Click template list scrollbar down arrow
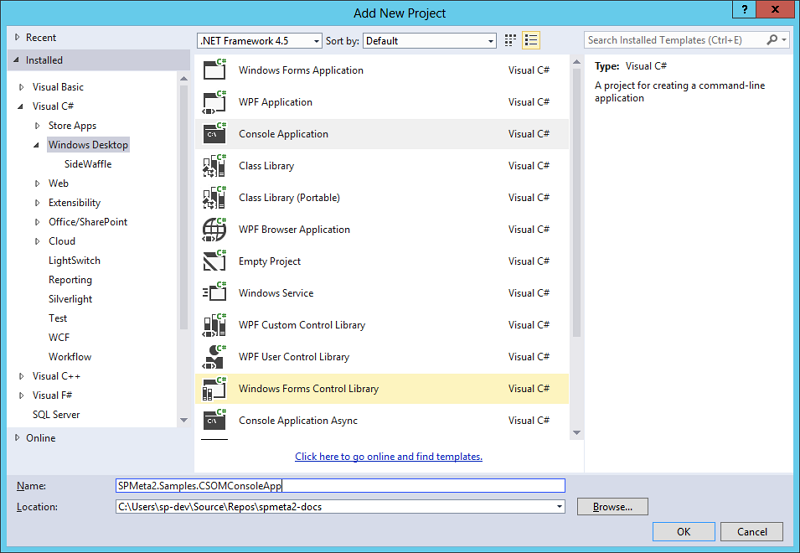 pyautogui.click(x=577, y=433)
